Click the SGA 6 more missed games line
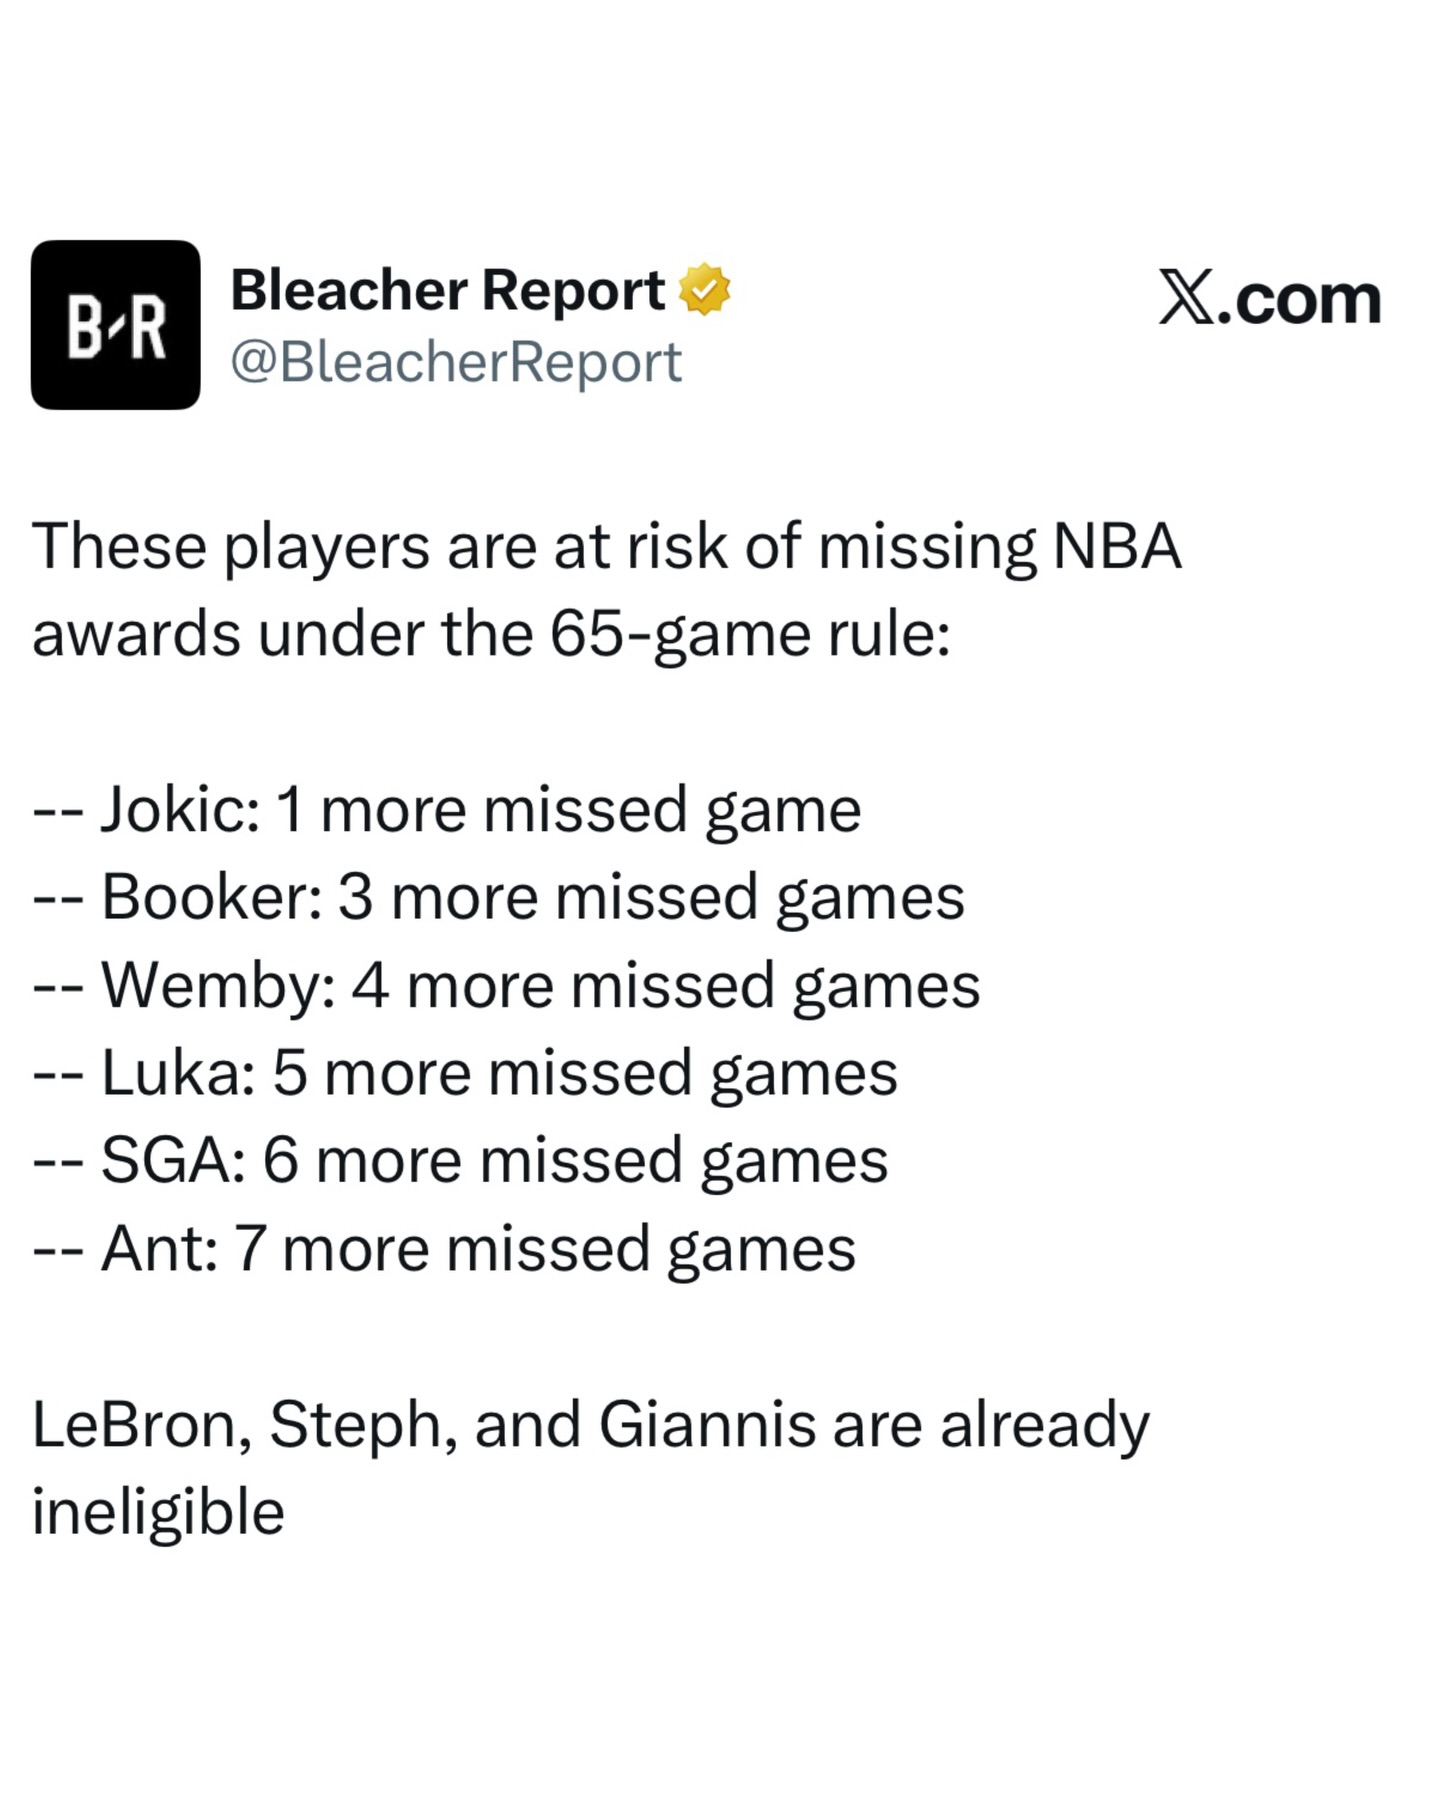 [460, 1161]
